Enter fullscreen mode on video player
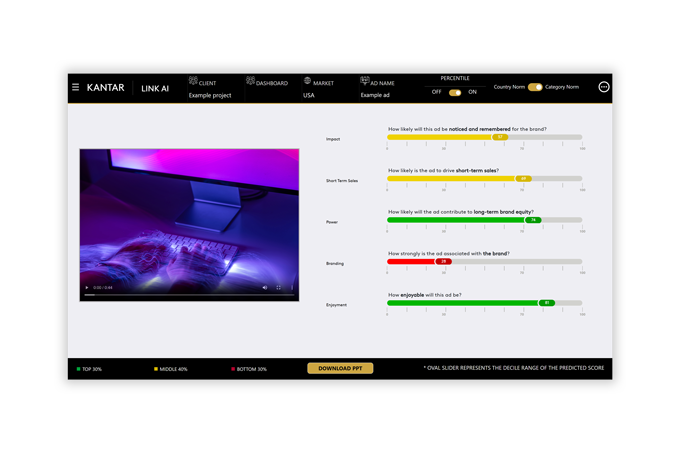Image resolution: width=680 pixels, height=453 pixels. 279,288
